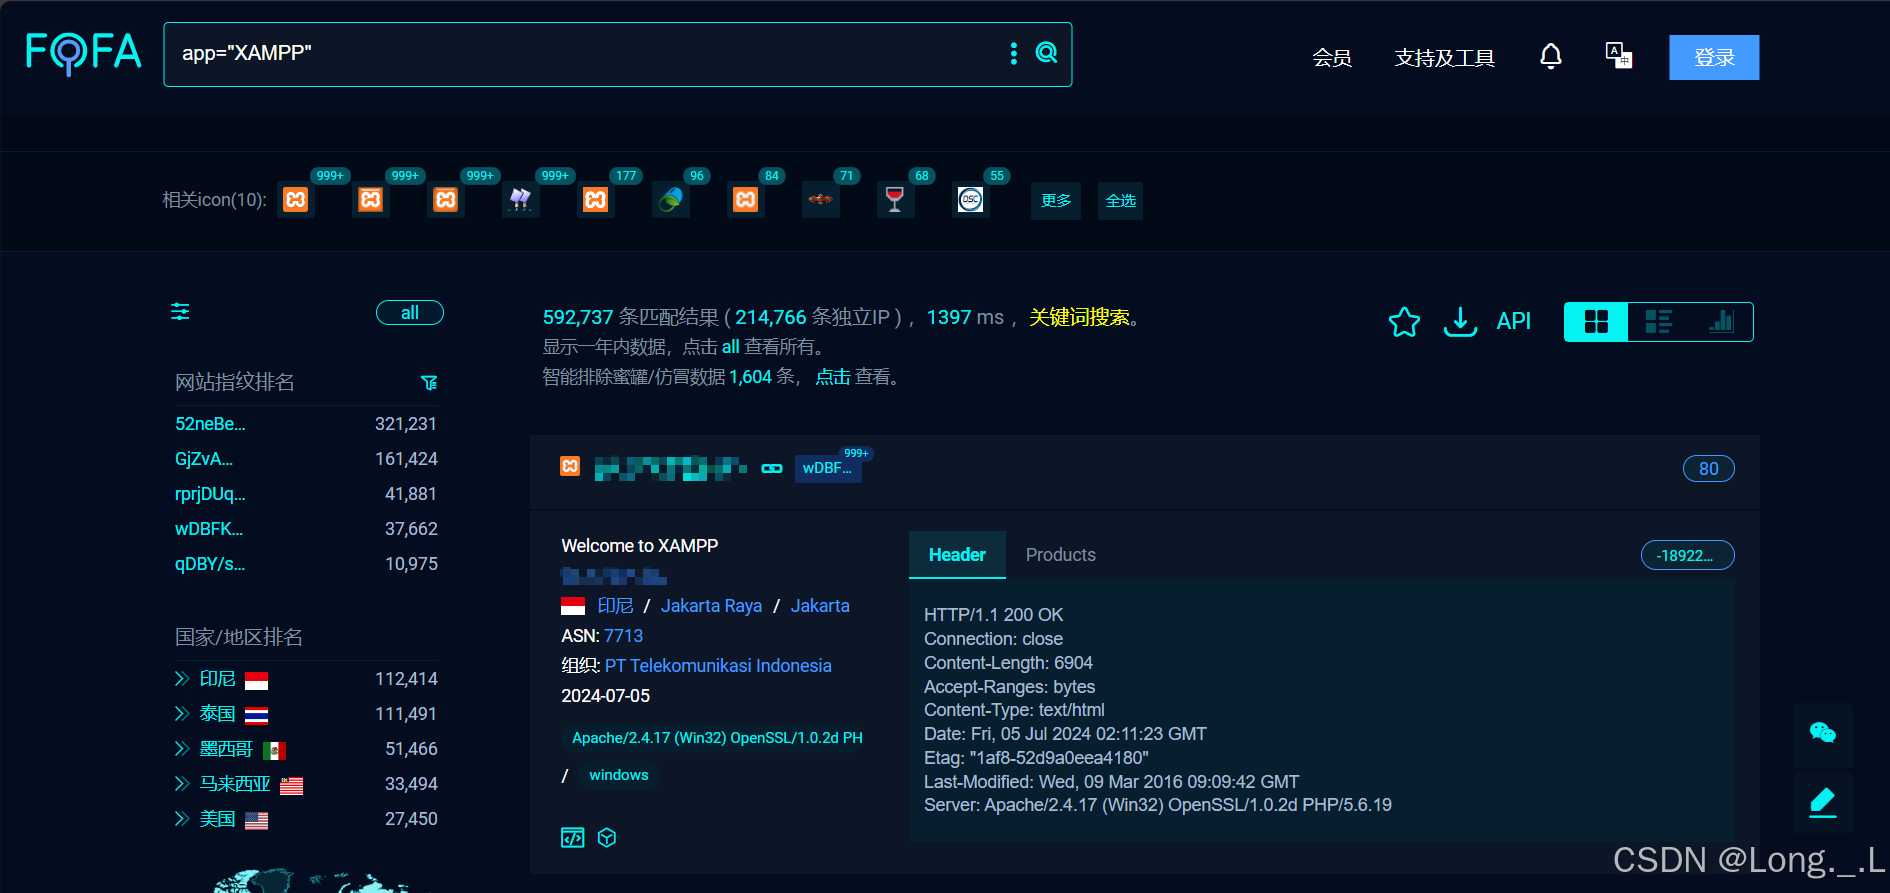Open the cube products icon on result
Viewport: 1890px width, 893px height.
point(607,838)
